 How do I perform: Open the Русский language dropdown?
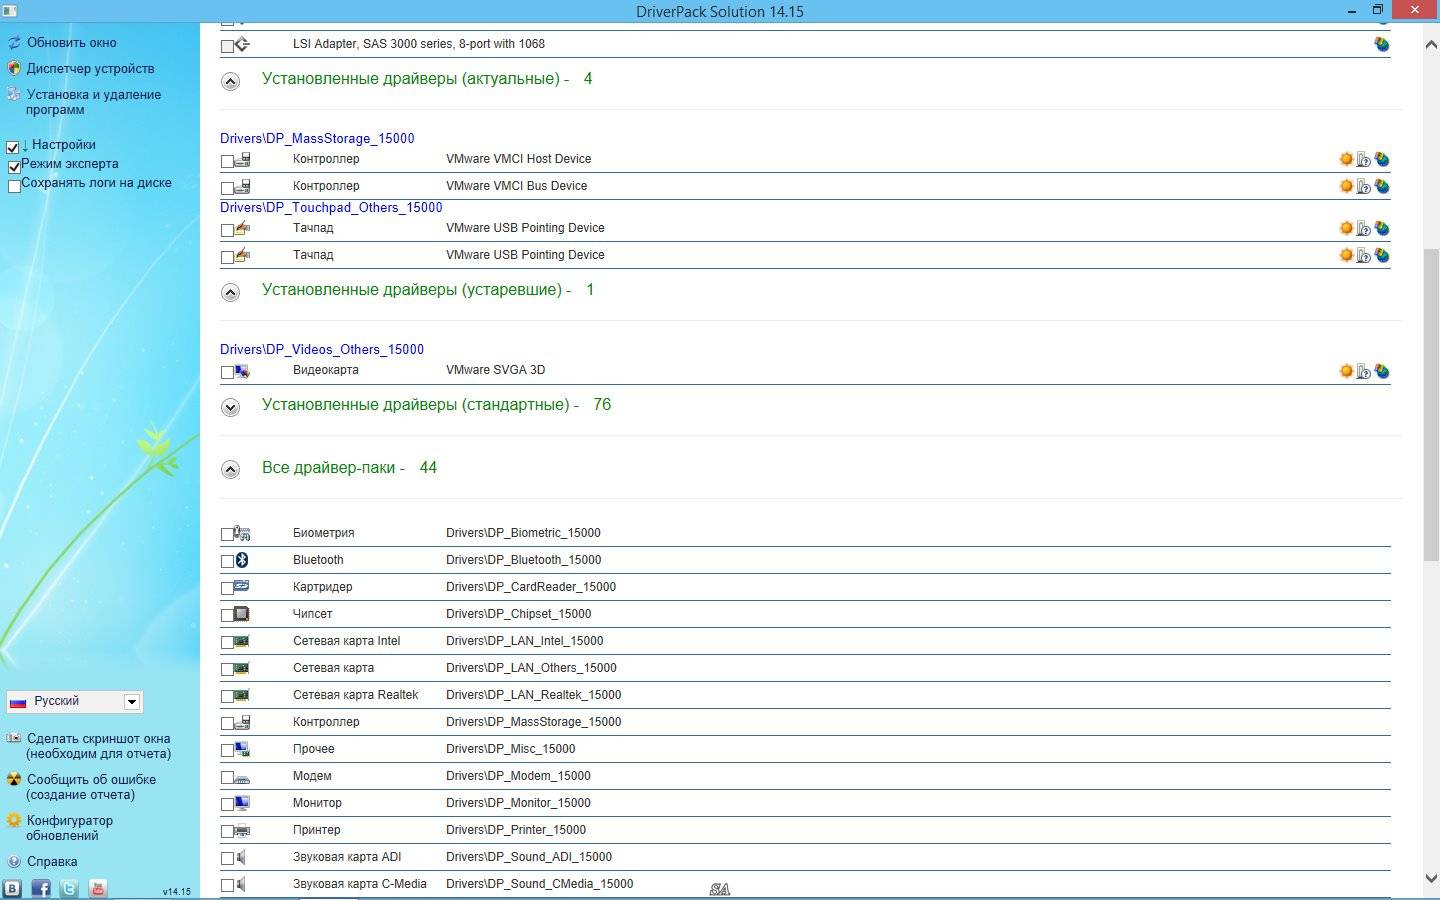point(74,702)
